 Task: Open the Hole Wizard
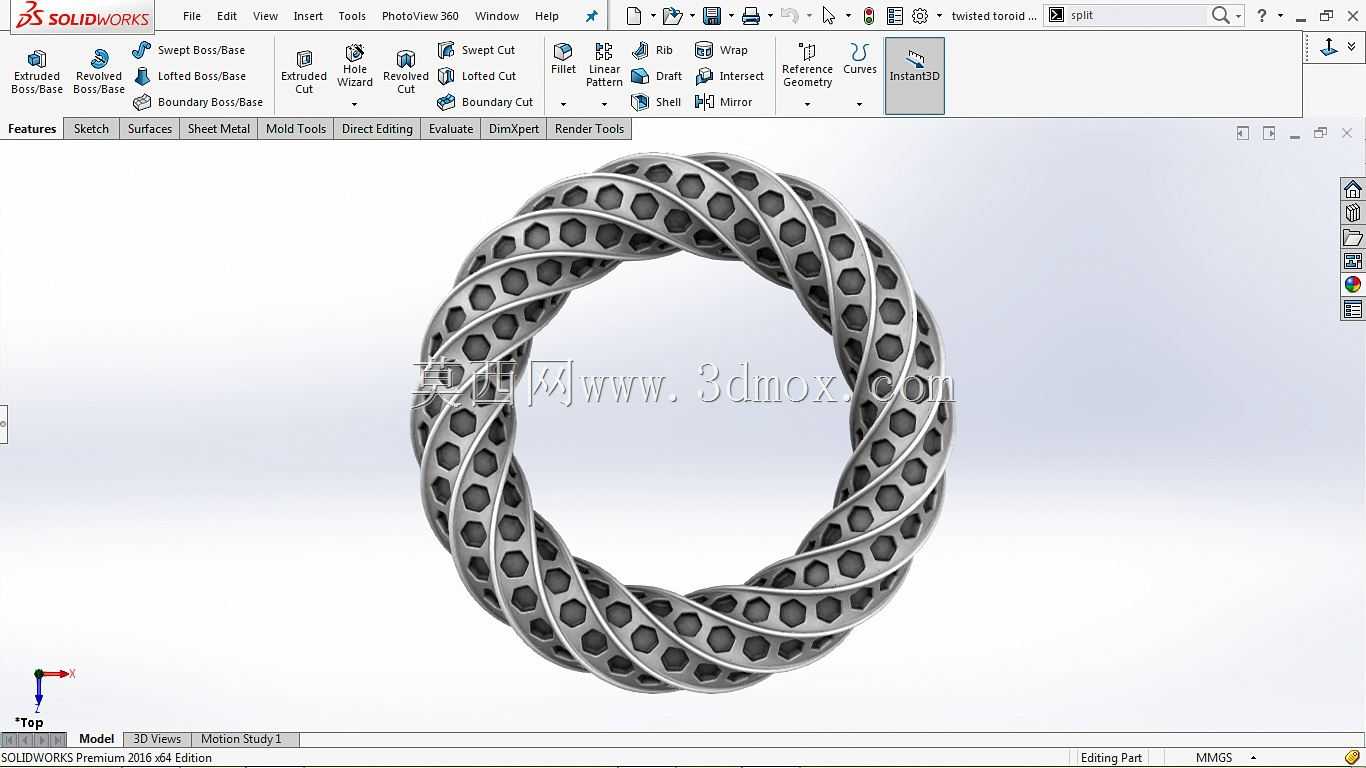click(x=355, y=66)
